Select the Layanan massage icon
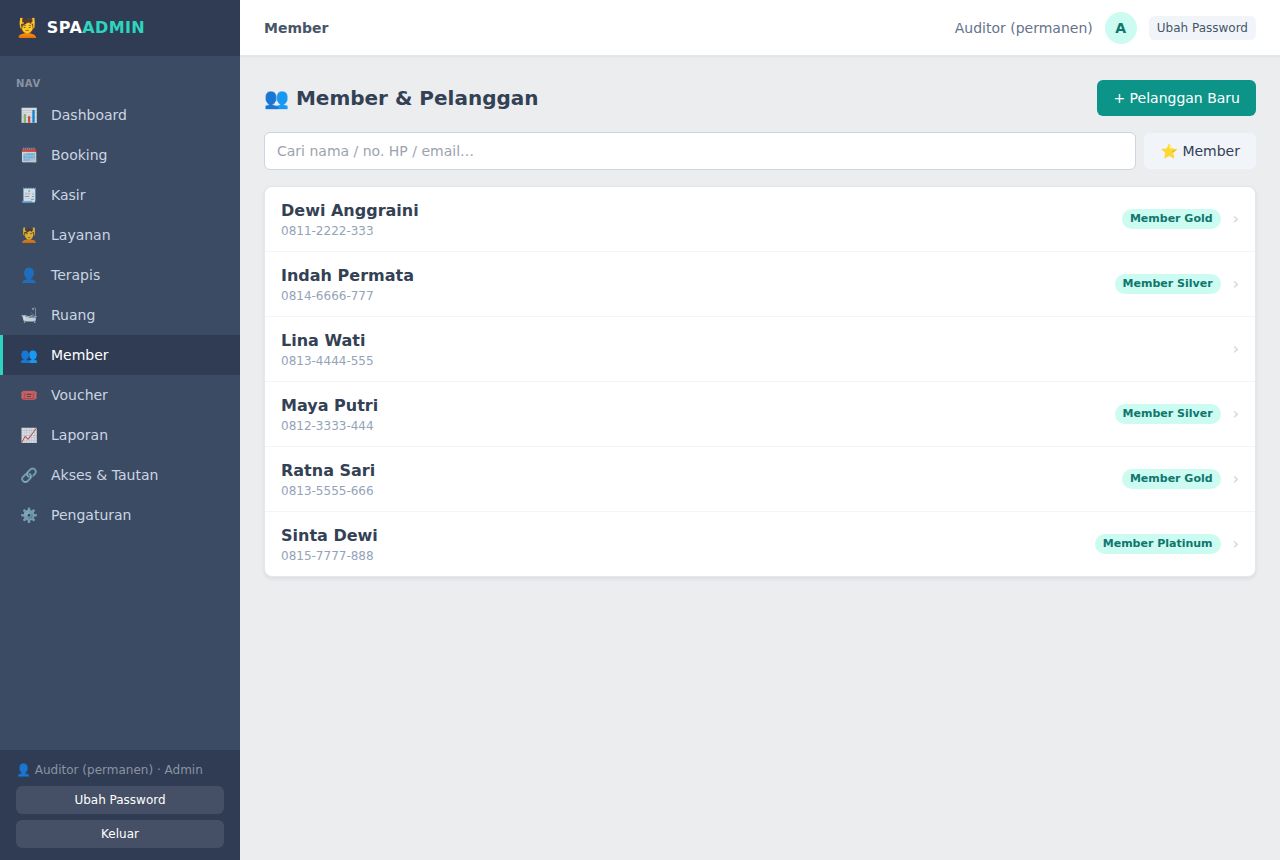The width and height of the screenshot is (1280, 860). [29, 235]
